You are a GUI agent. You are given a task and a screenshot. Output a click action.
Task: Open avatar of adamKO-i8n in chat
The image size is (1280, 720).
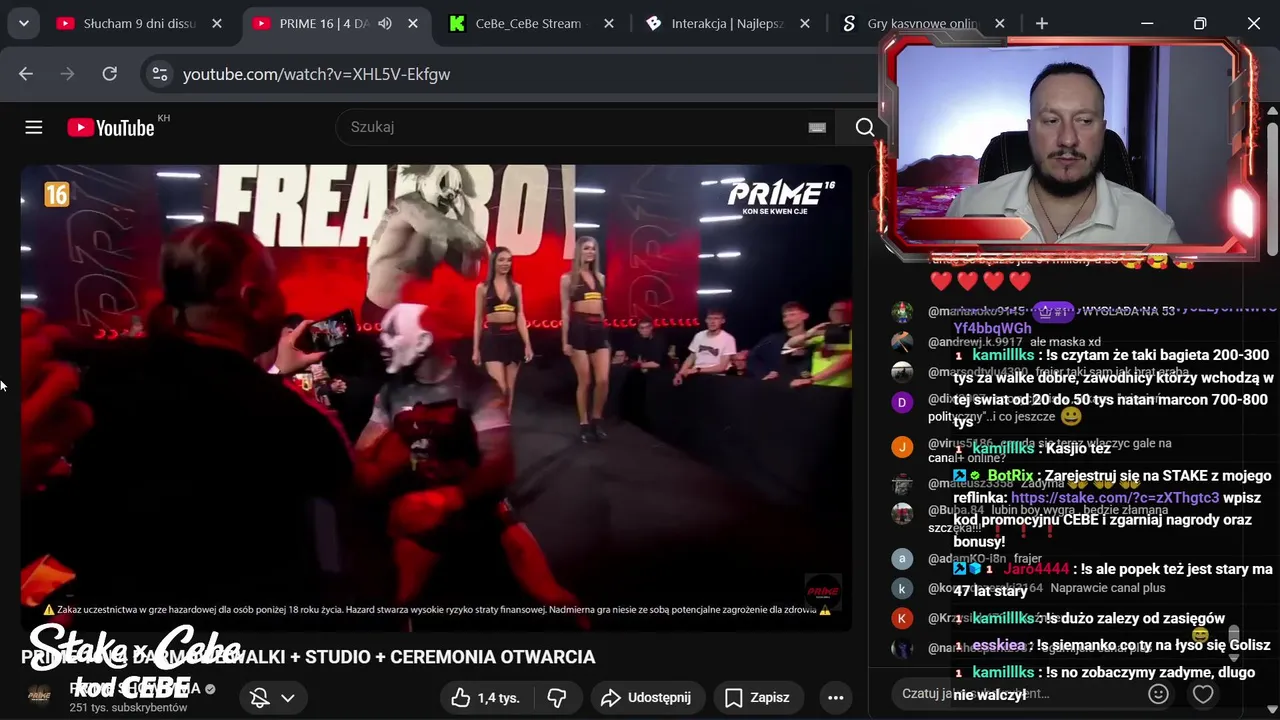click(902, 559)
